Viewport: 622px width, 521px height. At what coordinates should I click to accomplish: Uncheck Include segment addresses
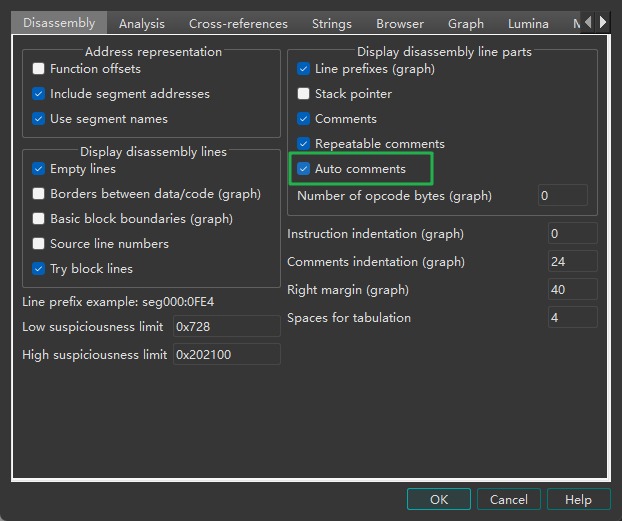coord(39,94)
